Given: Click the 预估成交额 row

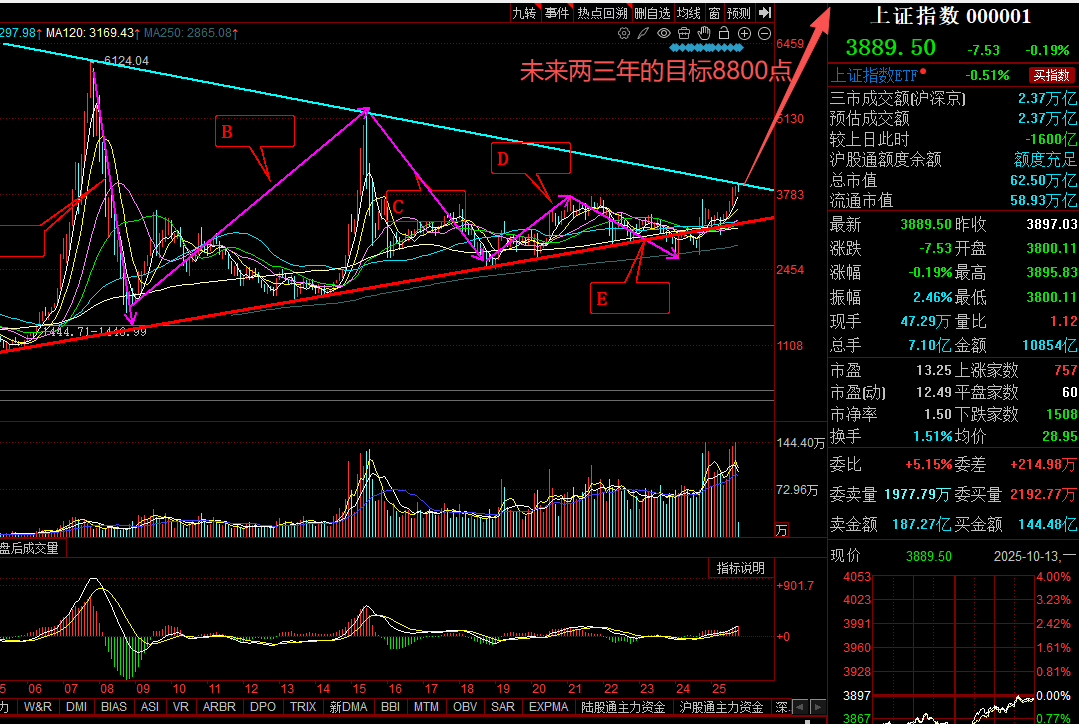Looking at the screenshot, I should click(x=953, y=118).
